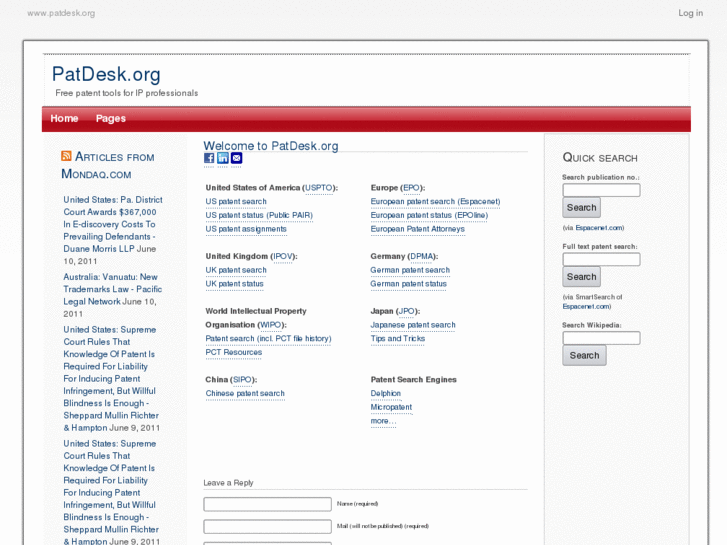The height and width of the screenshot is (545, 727).
Task: Click Search button under publication no.
Action: [581, 207]
